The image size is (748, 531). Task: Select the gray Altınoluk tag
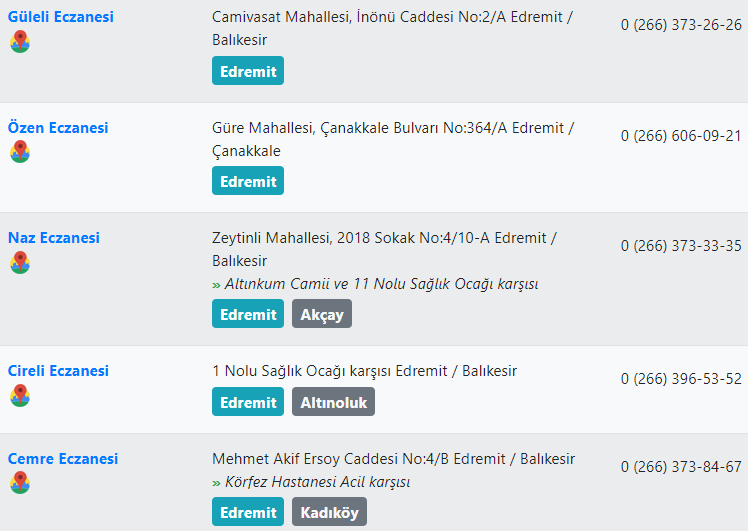[333, 402]
